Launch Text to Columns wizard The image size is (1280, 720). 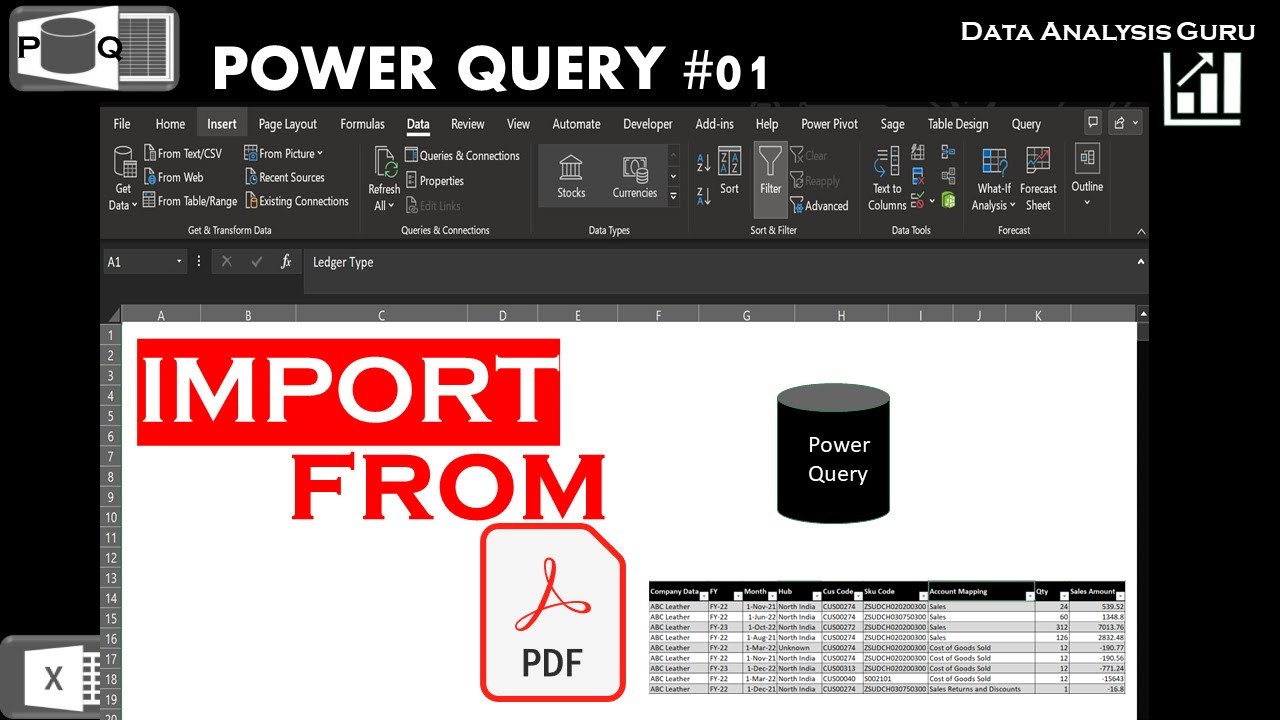tap(887, 178)
